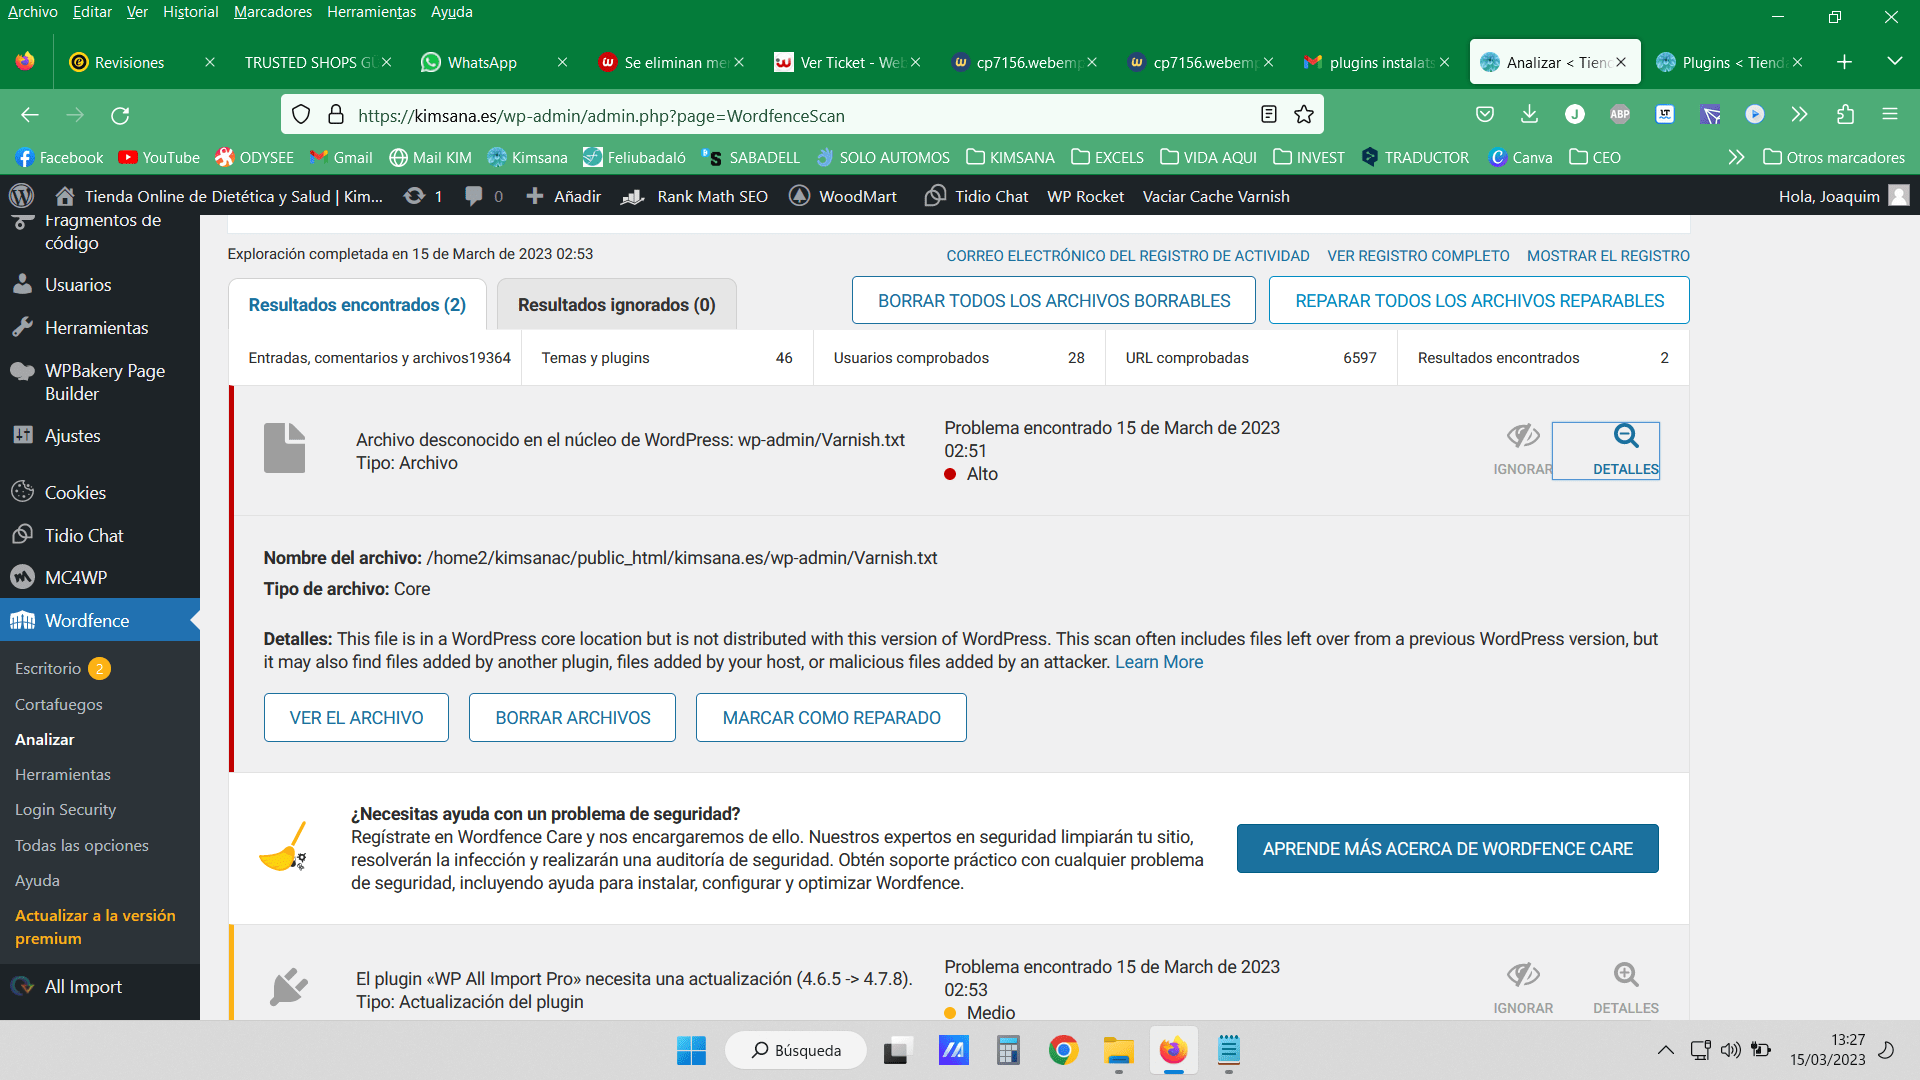This screenshot has width=1920, height=1080.
Task: Click Actualizar a la versión premium link
Action: pyautogui.click(x=95, y=927)
